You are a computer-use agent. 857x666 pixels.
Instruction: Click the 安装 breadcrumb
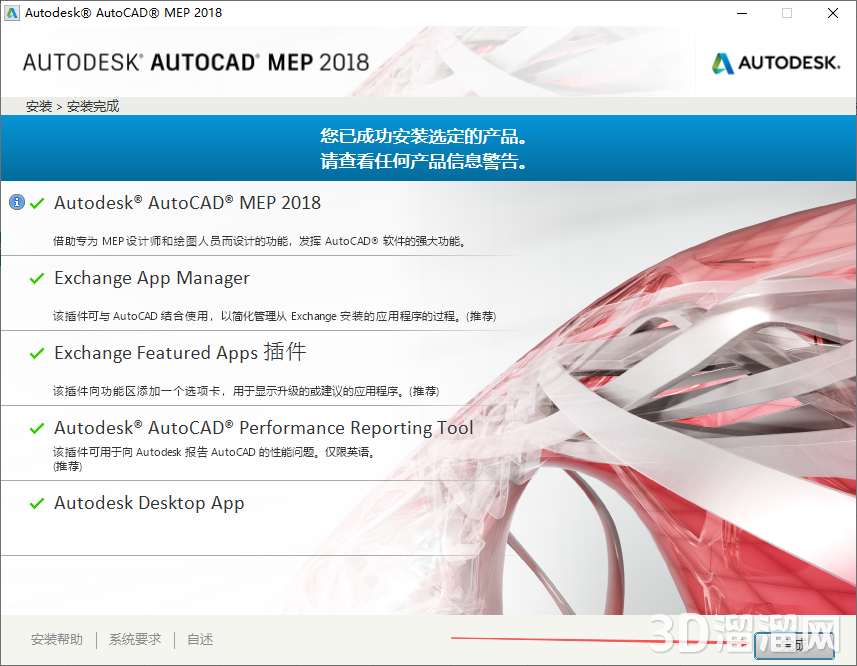click(x=39, y=106)
